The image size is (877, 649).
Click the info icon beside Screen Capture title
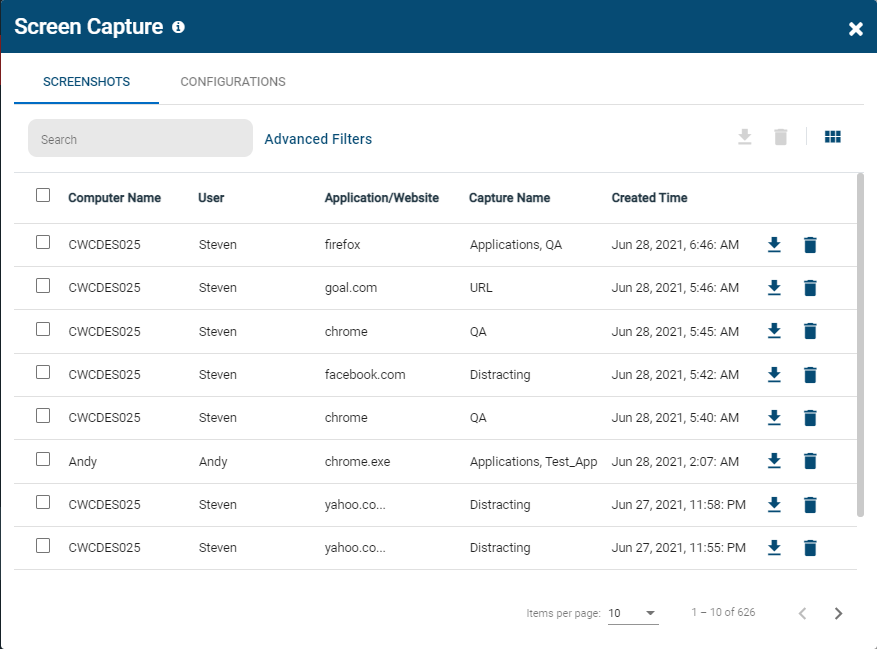click(178, 27)
